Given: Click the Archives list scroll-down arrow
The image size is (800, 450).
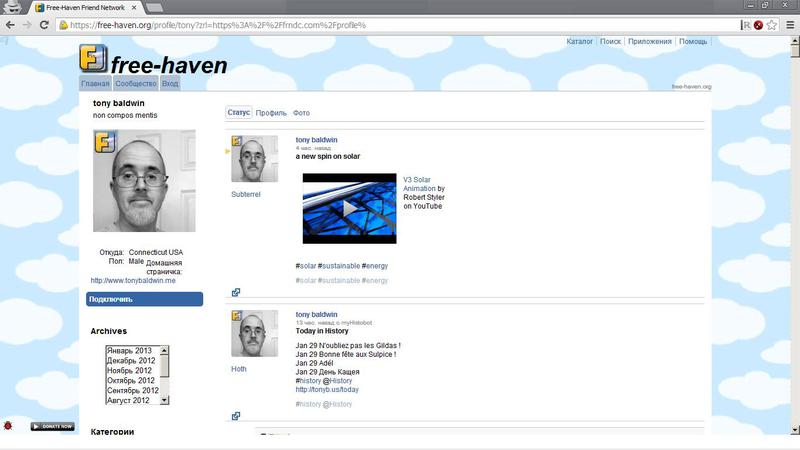Looking at the screenshot, I should point(164,401).
